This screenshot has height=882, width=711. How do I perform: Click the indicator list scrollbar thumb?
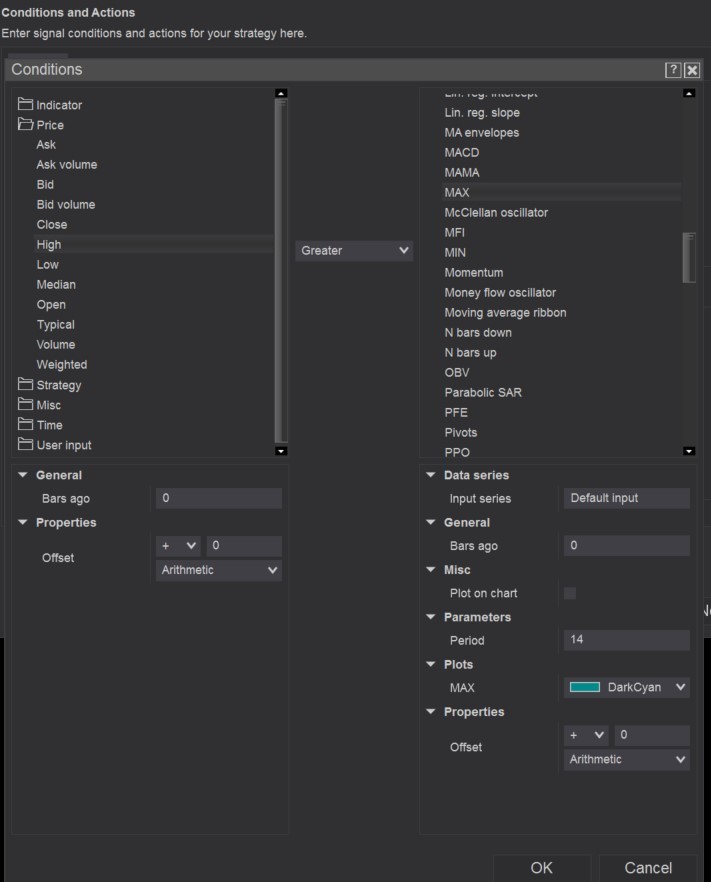pos(688,258)
